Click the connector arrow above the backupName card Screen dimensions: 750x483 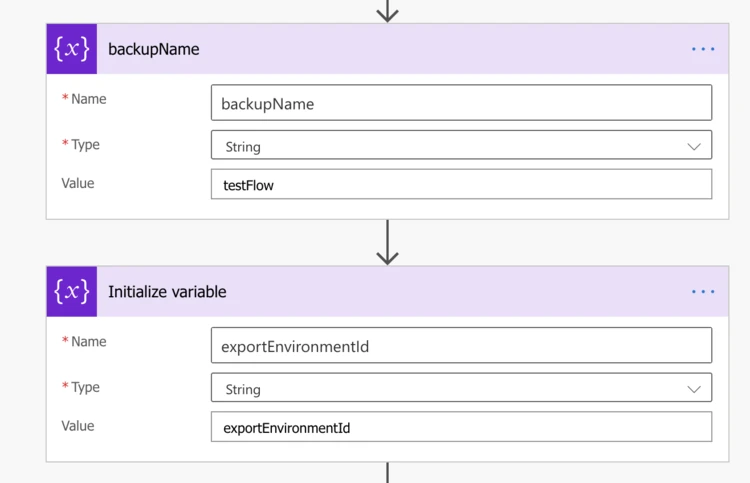coord(387,11)
